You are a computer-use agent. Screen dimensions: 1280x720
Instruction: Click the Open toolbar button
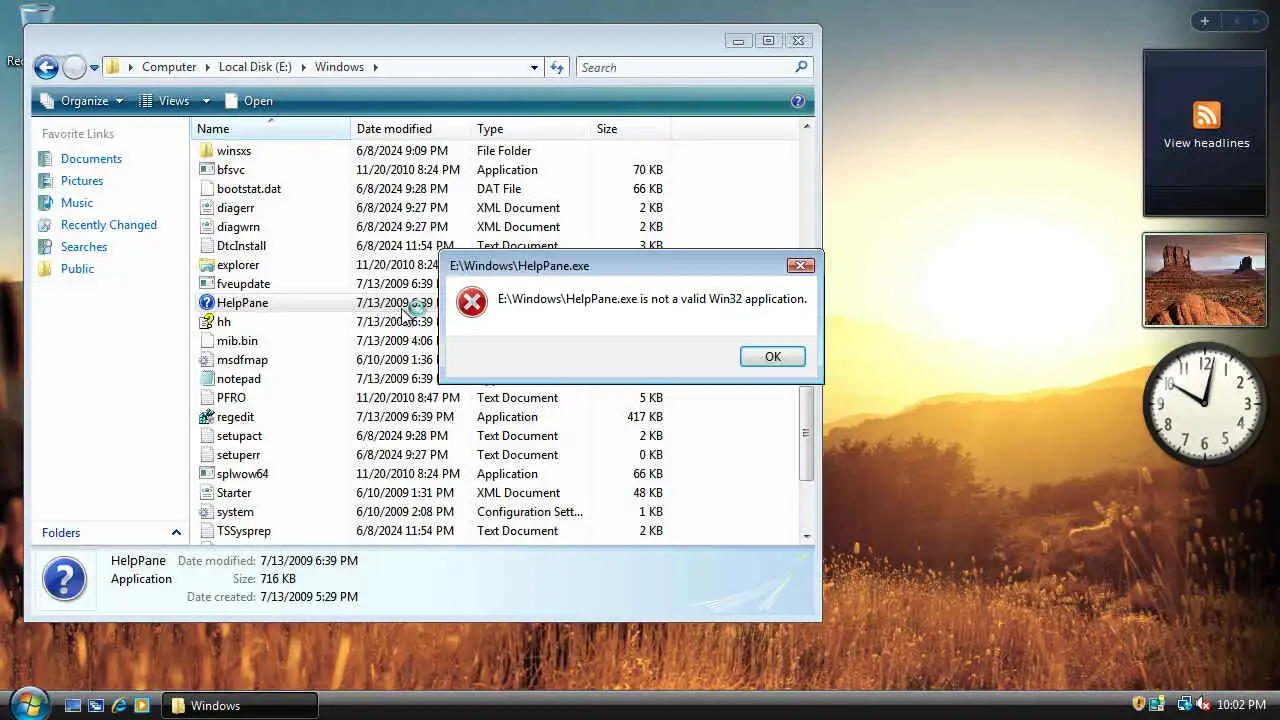tap(249, 101)
